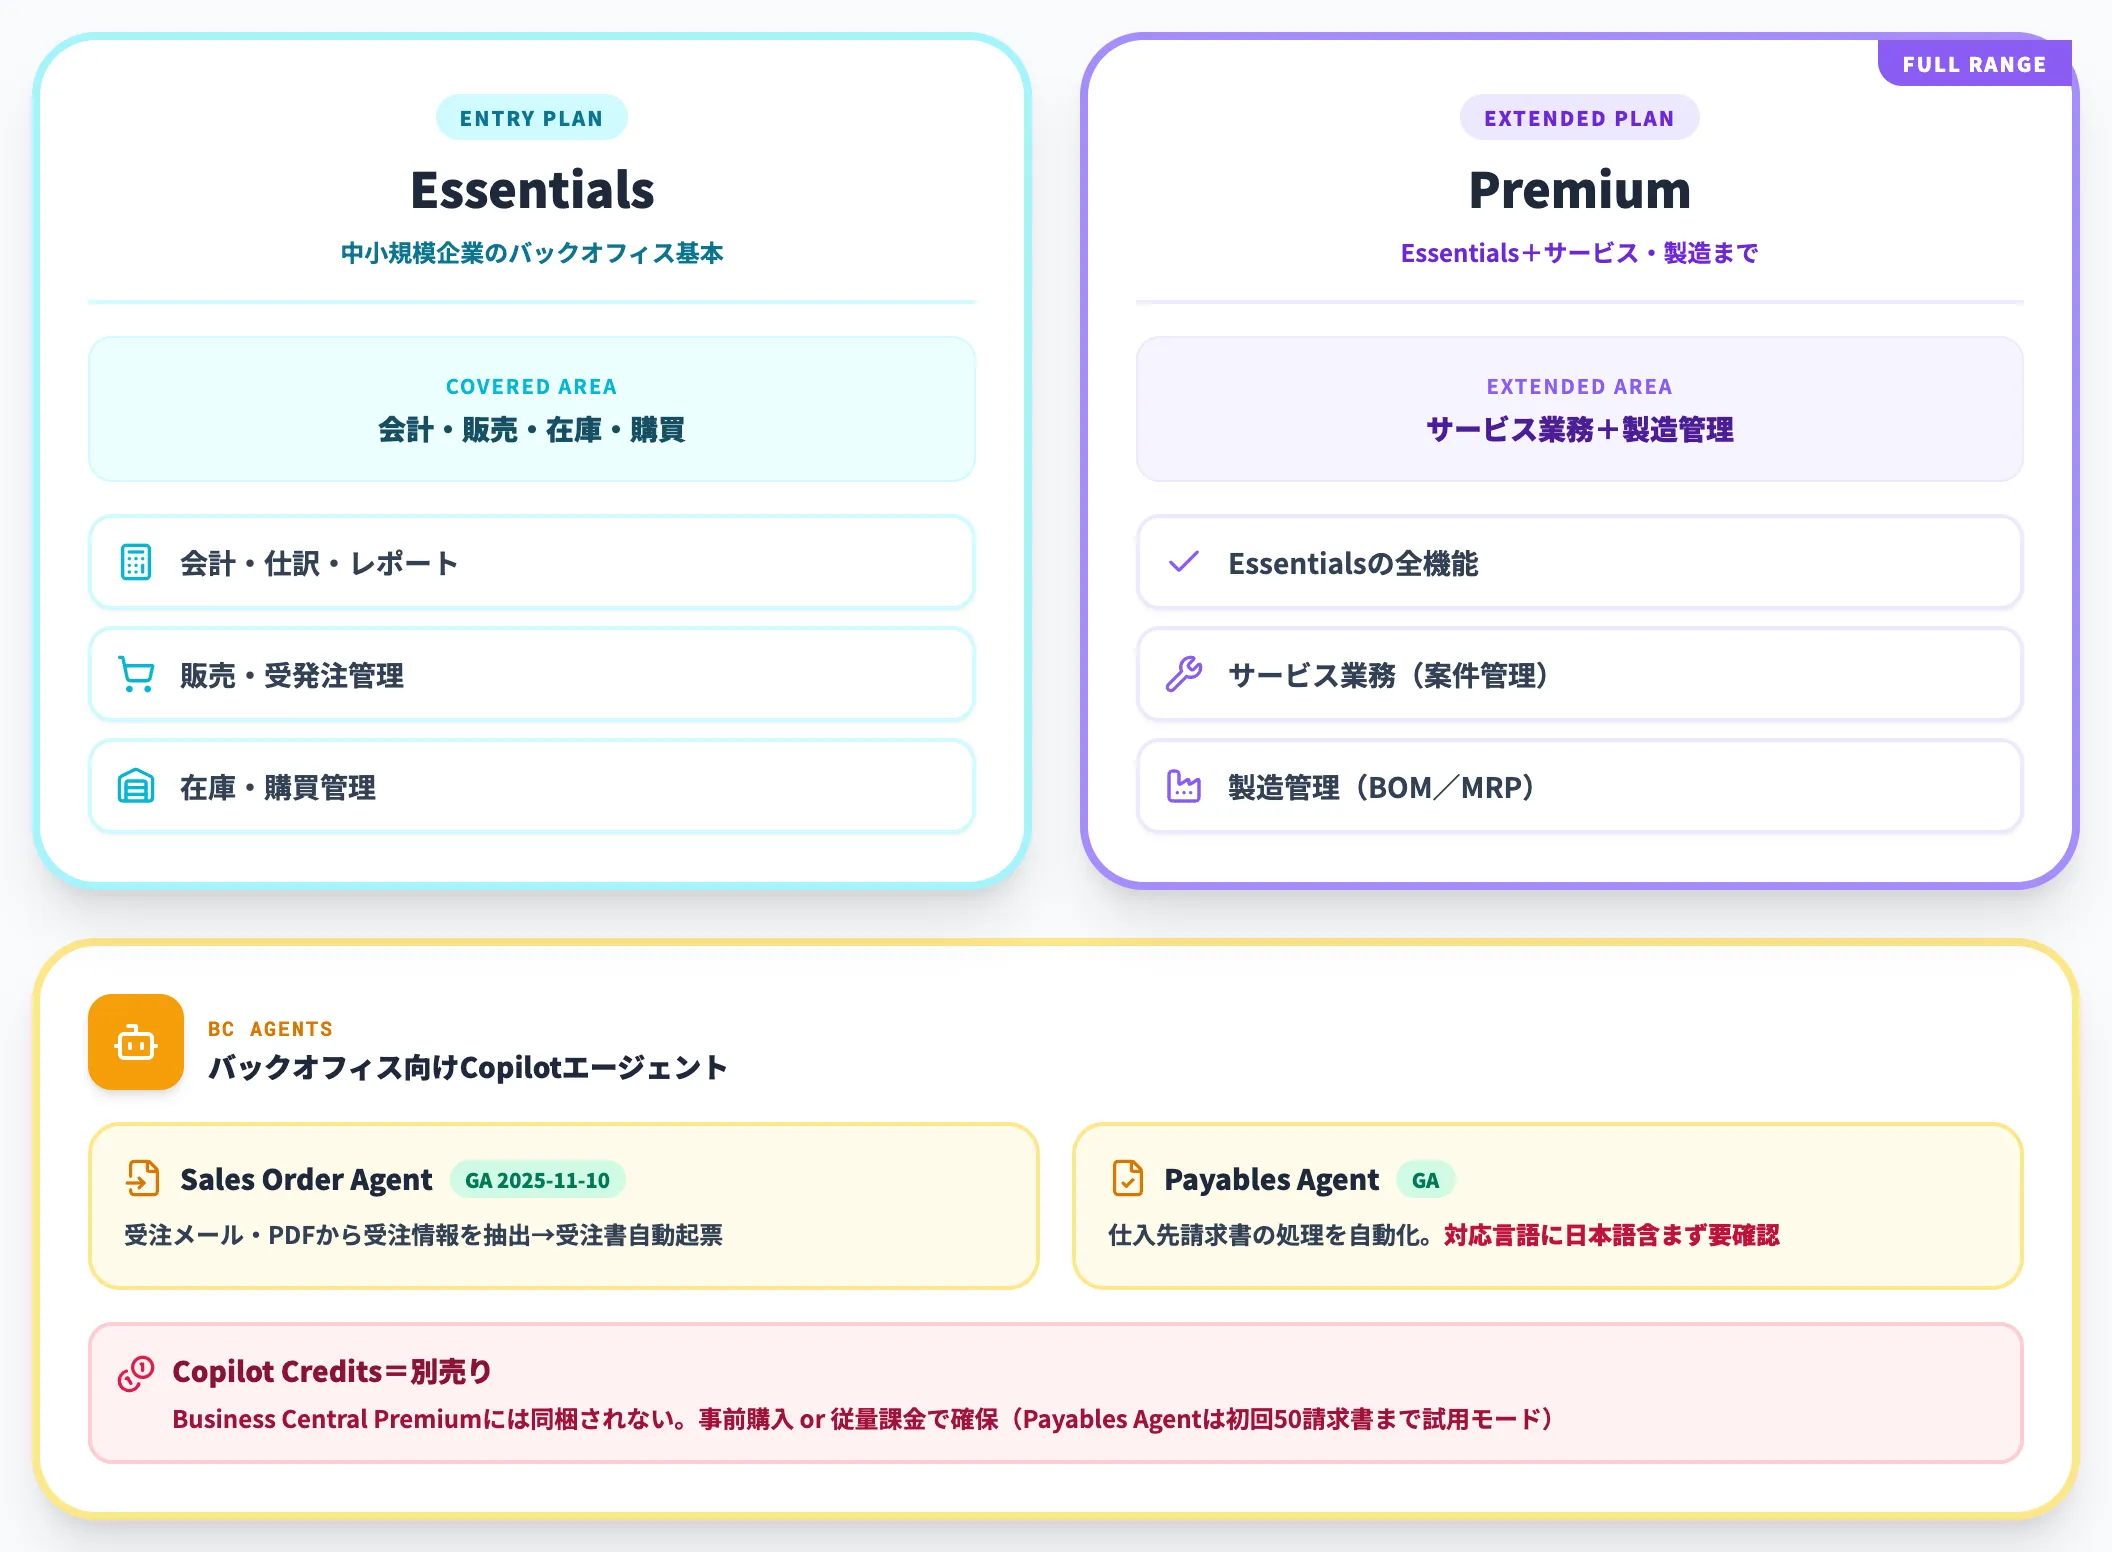
Task: Click the COVERED AREA label
Action: coord(532,387)
